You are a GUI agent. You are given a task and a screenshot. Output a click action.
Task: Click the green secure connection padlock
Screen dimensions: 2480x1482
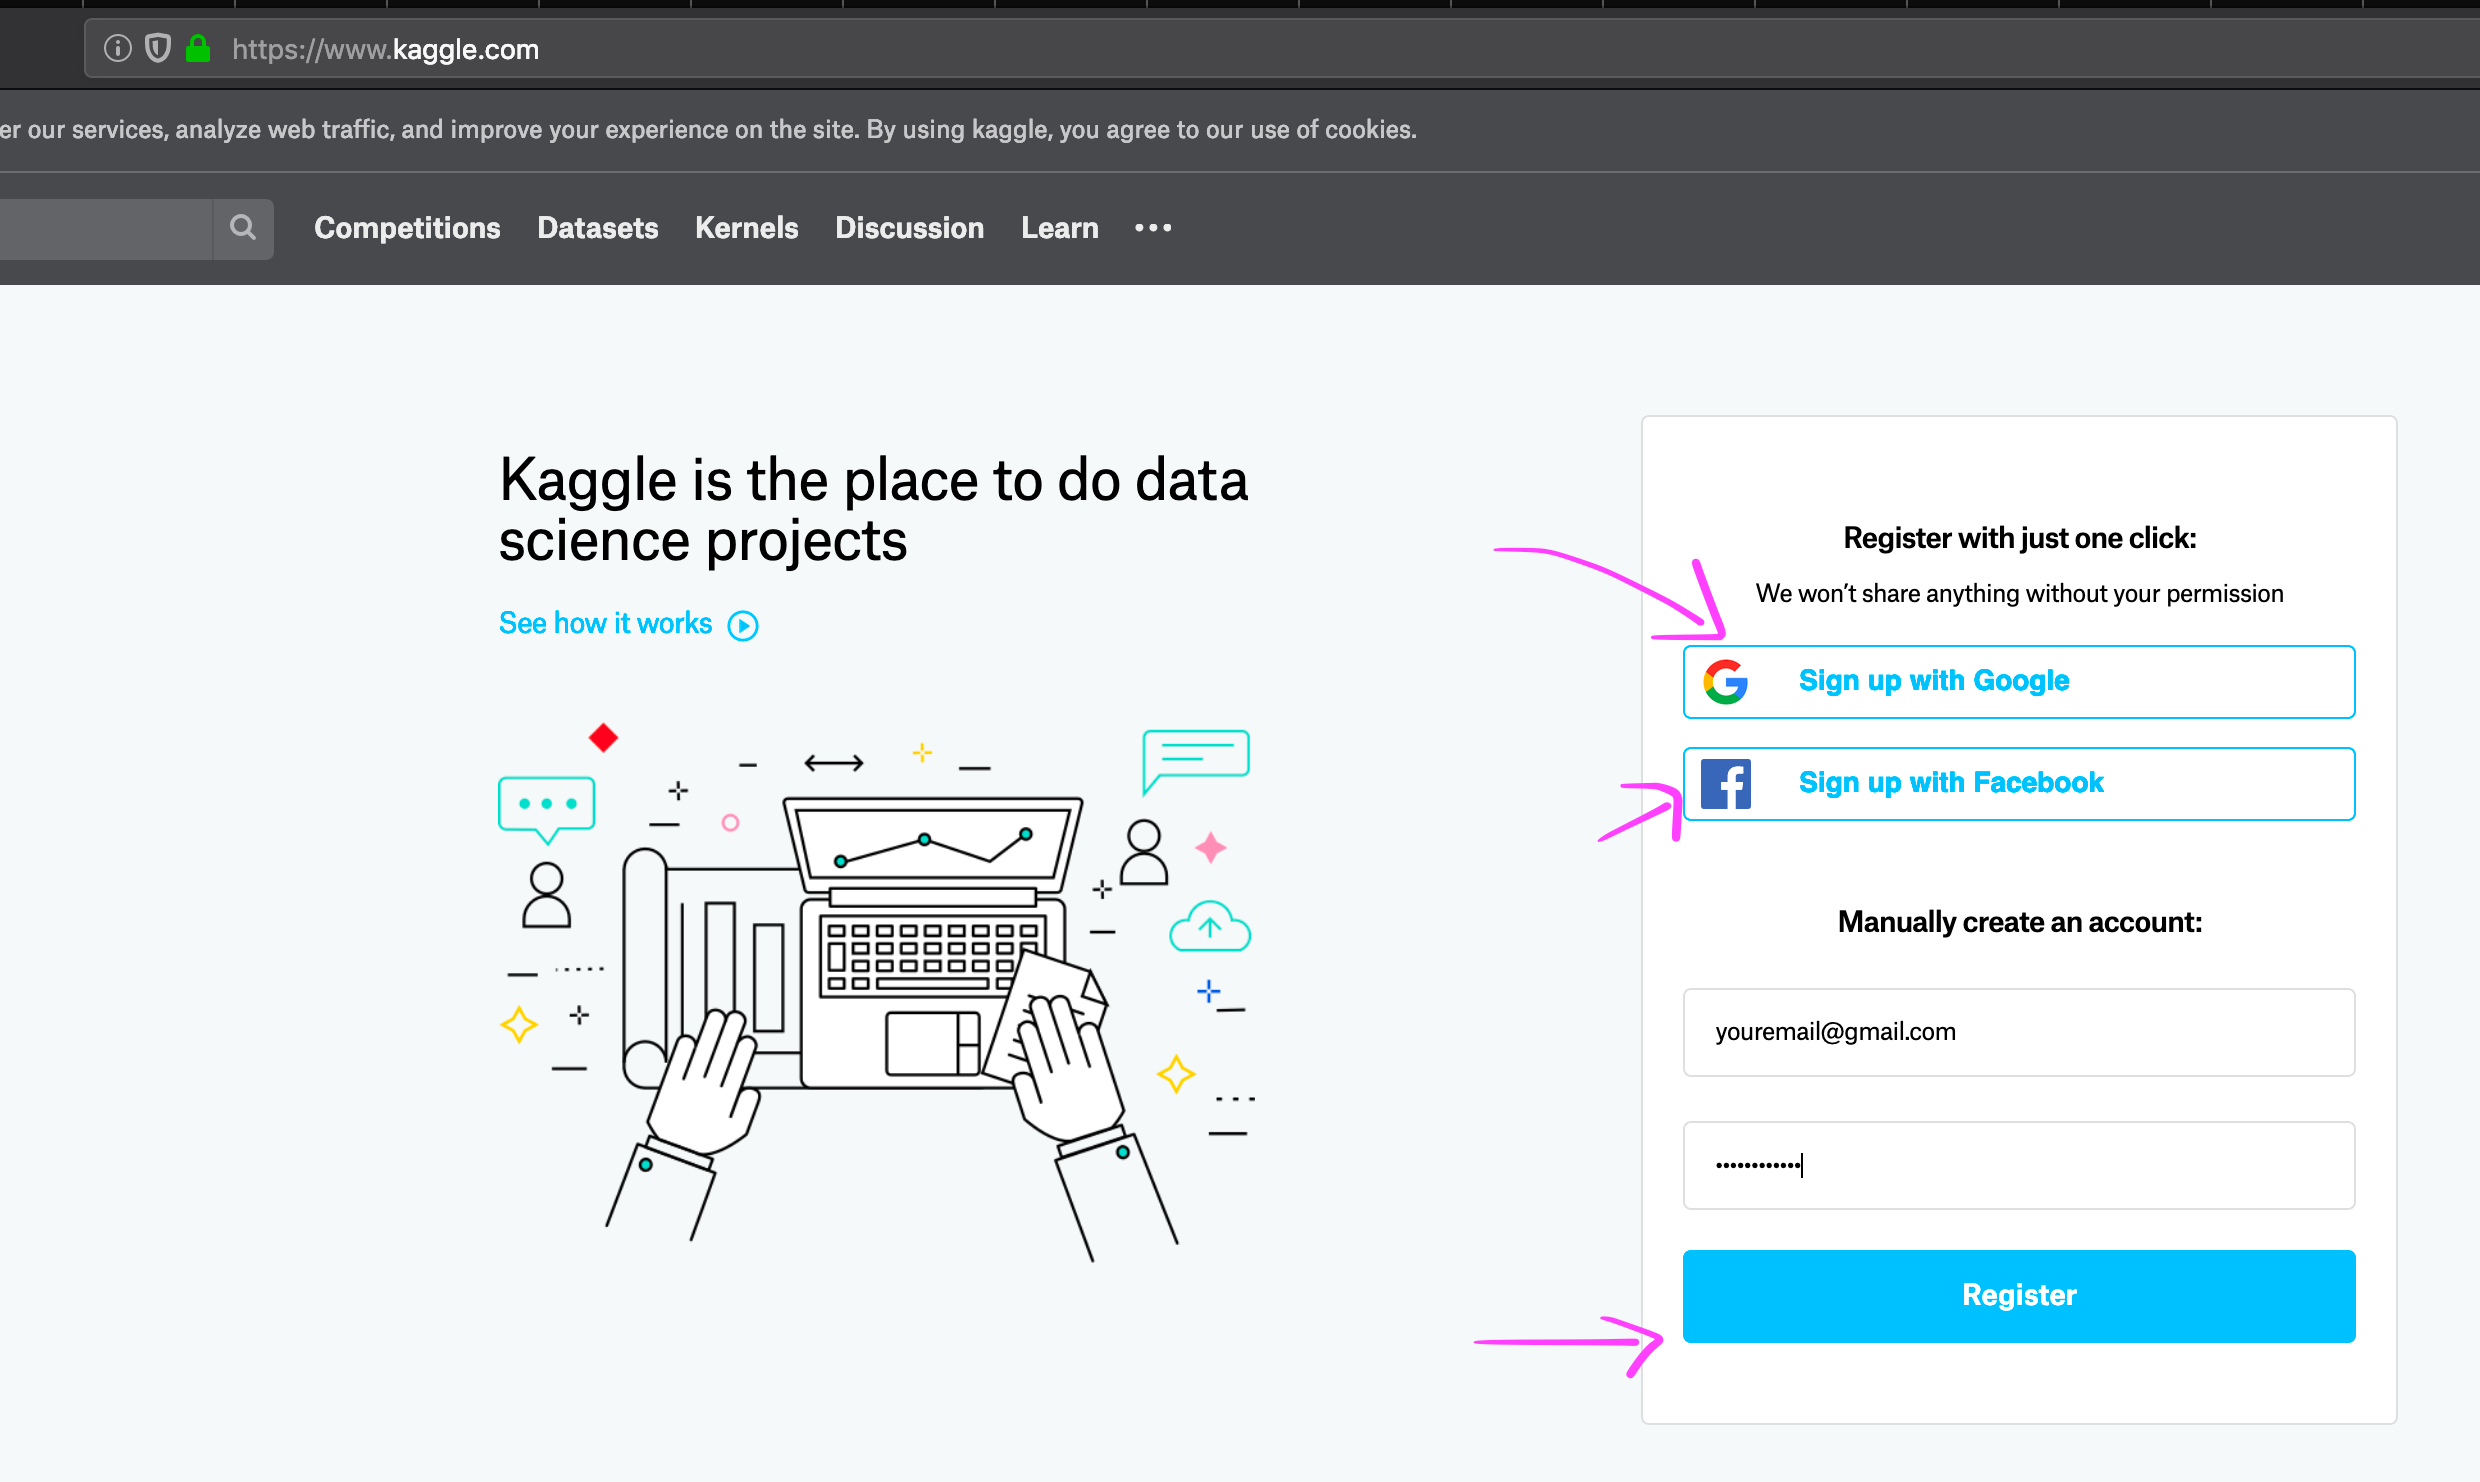(x=198, y=48)
